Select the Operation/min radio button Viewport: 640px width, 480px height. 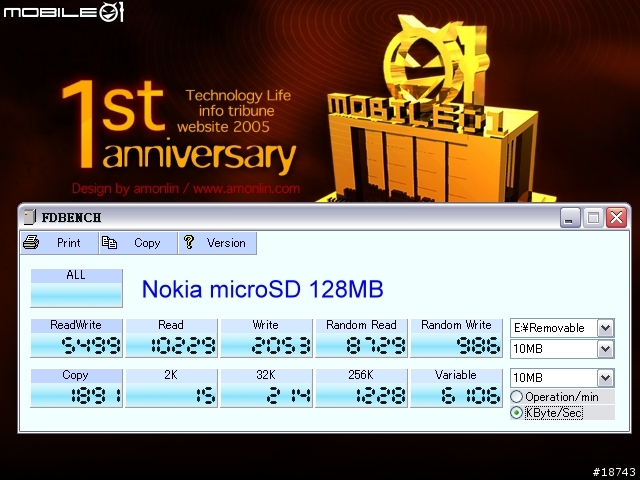point(517,396)
